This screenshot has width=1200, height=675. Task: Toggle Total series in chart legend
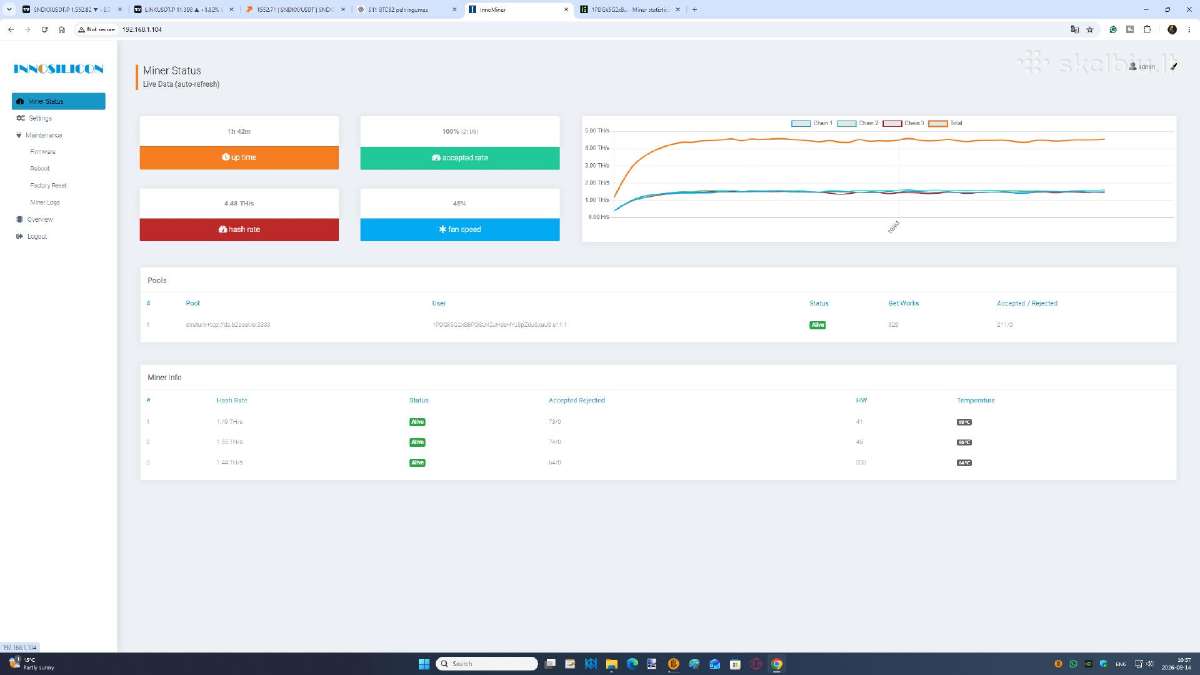[946, 123]
